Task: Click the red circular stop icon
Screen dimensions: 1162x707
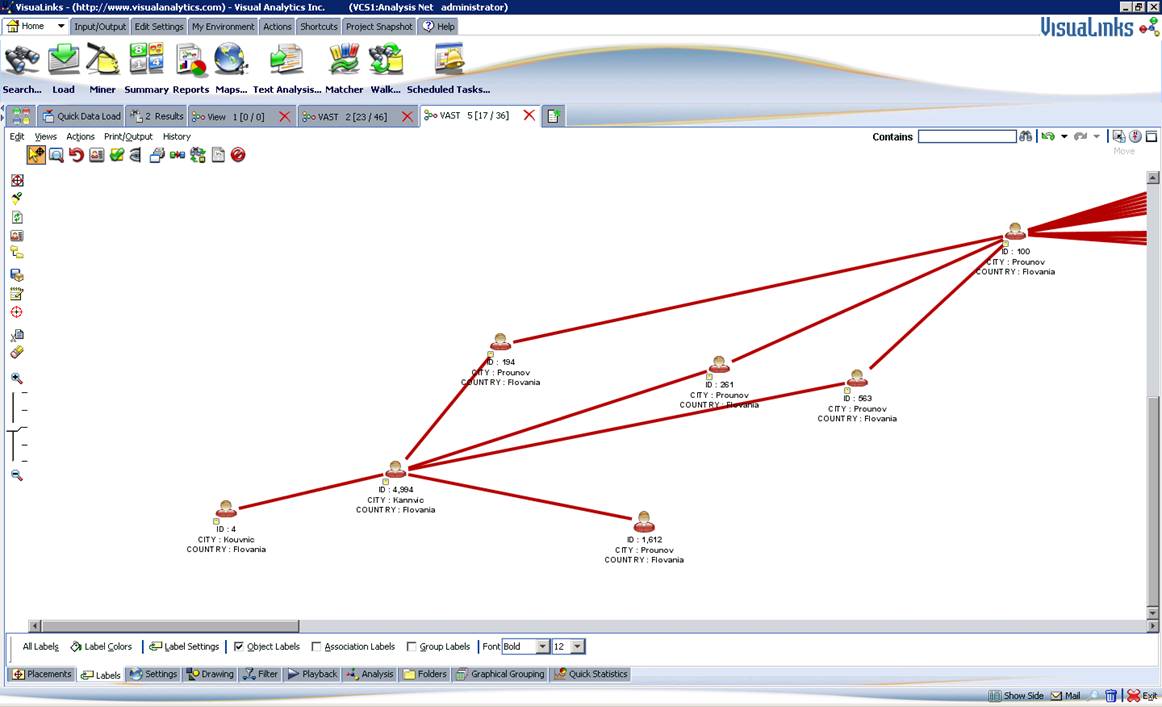Action: [238, 155]
